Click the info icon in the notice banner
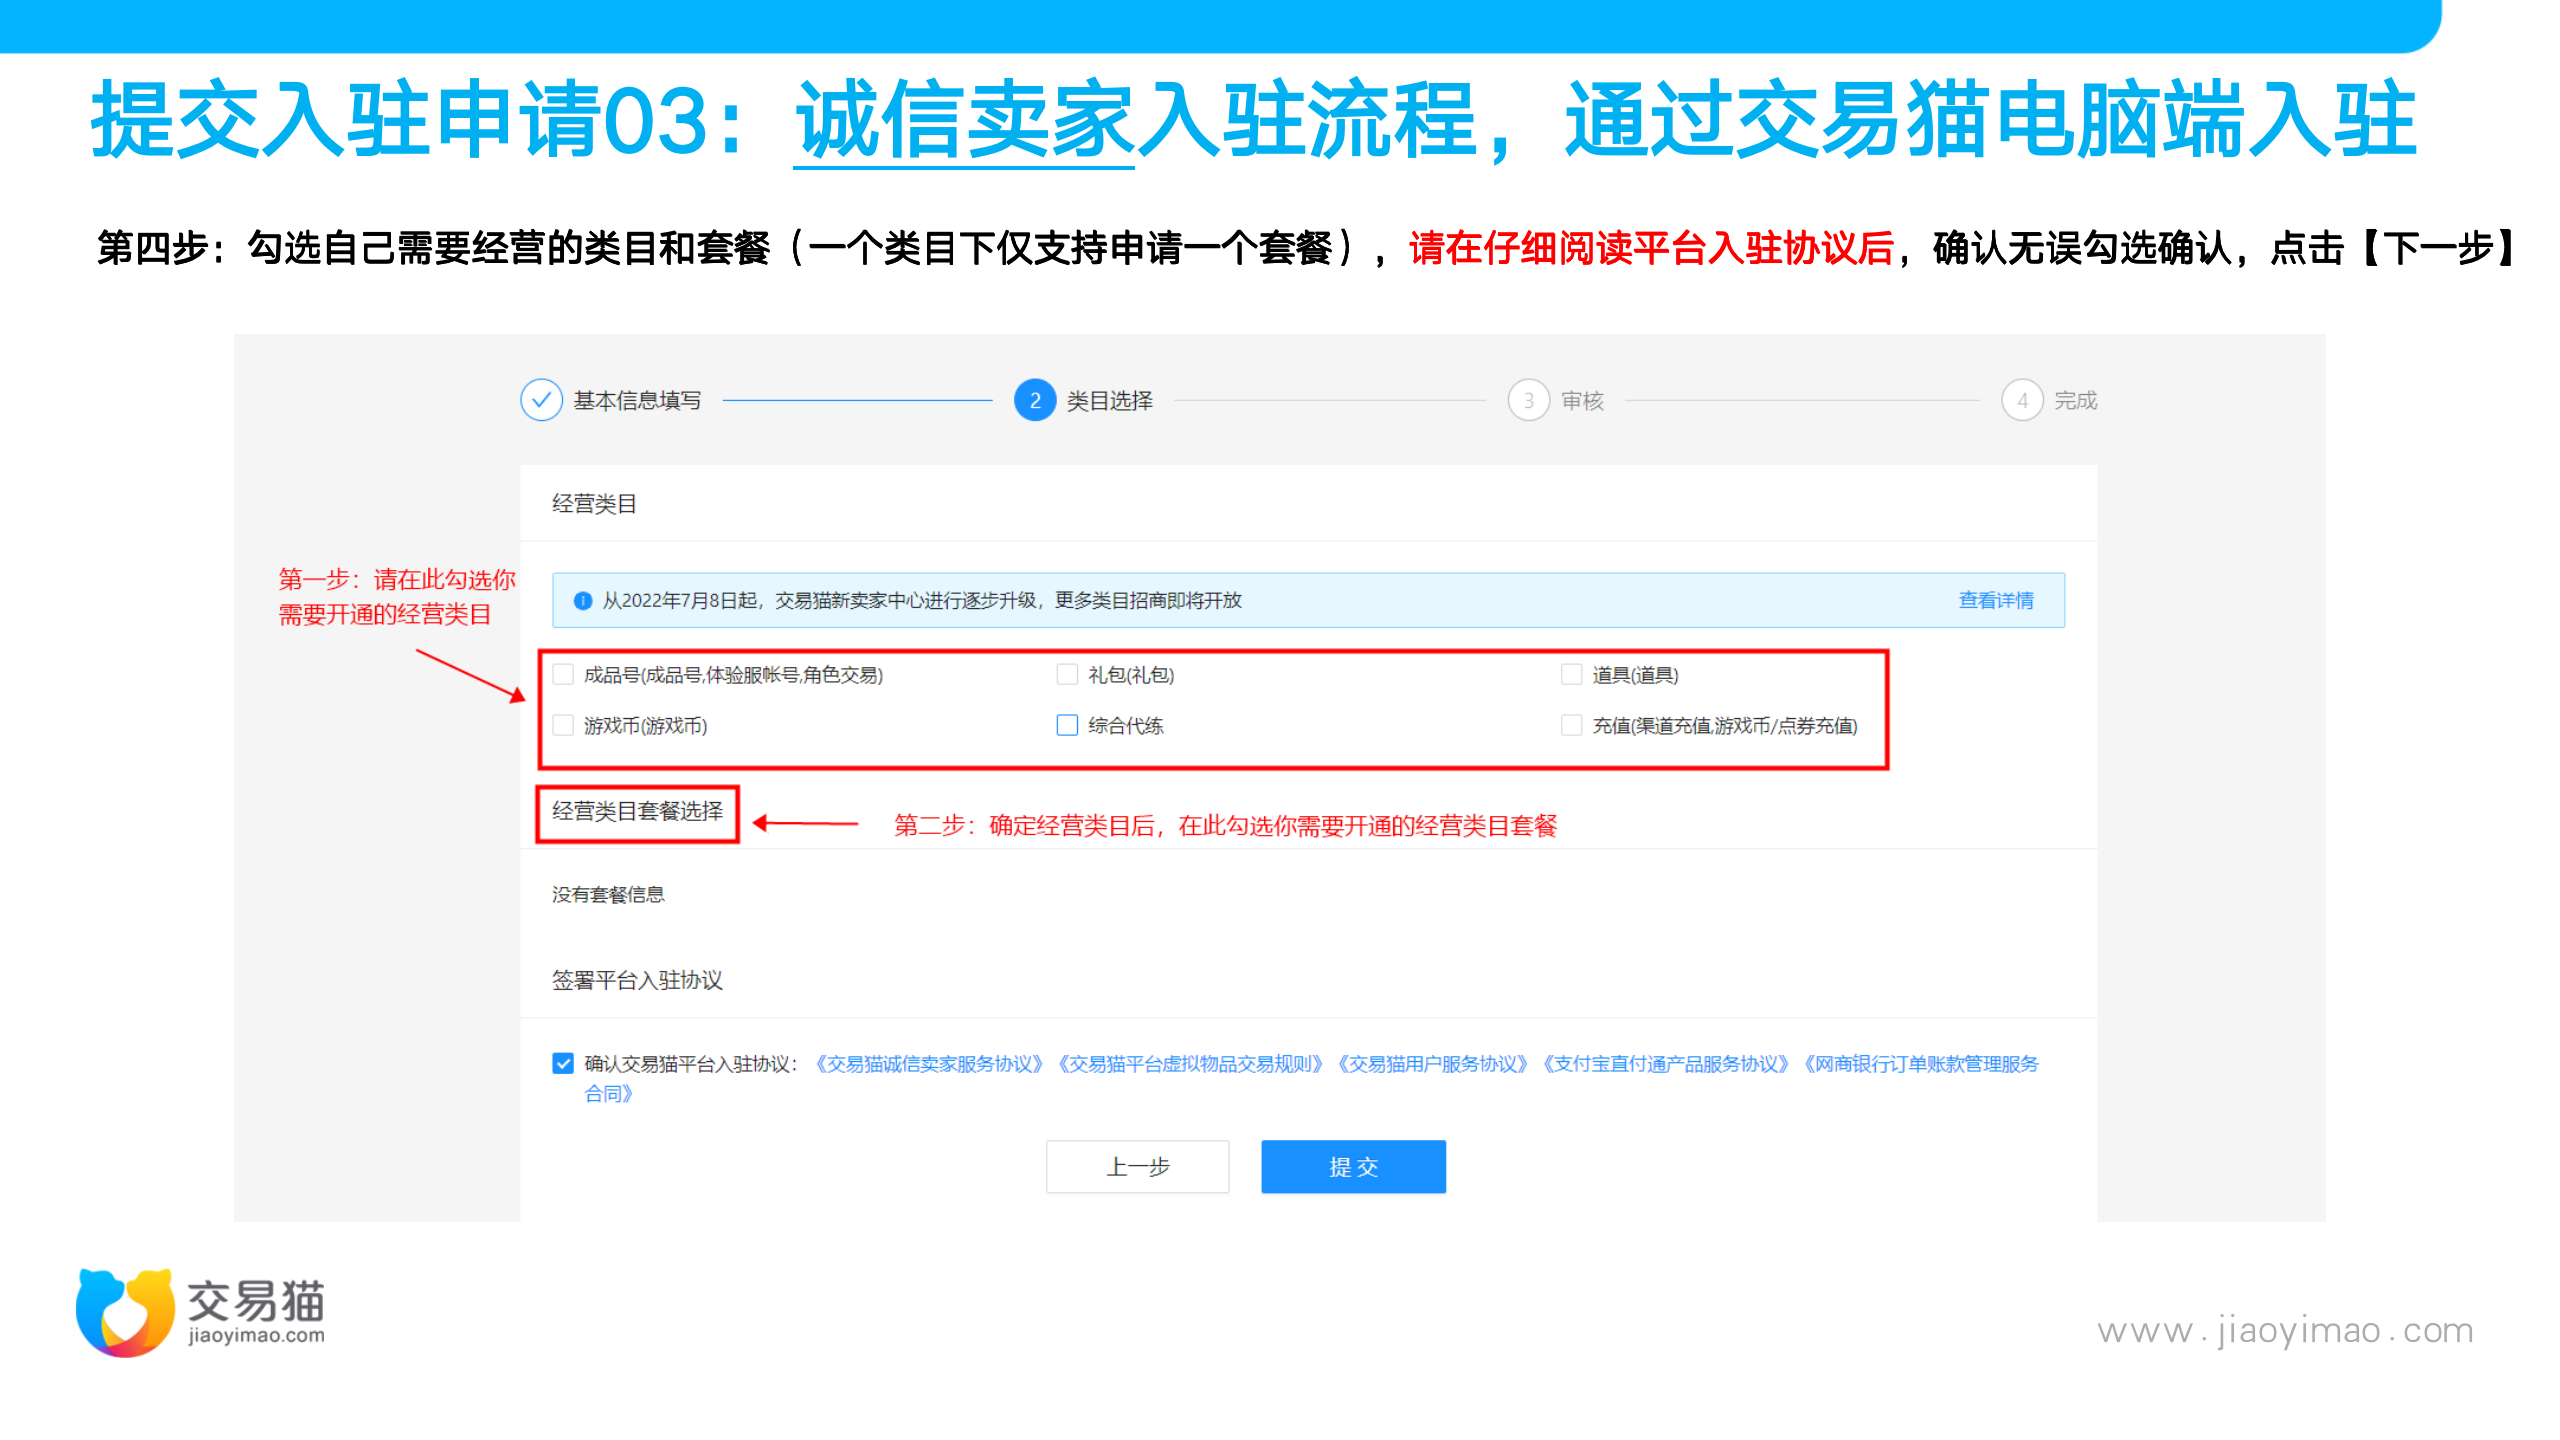Image resolution: width=2560 pixels, height=1440 pixels. coord(582,600)
